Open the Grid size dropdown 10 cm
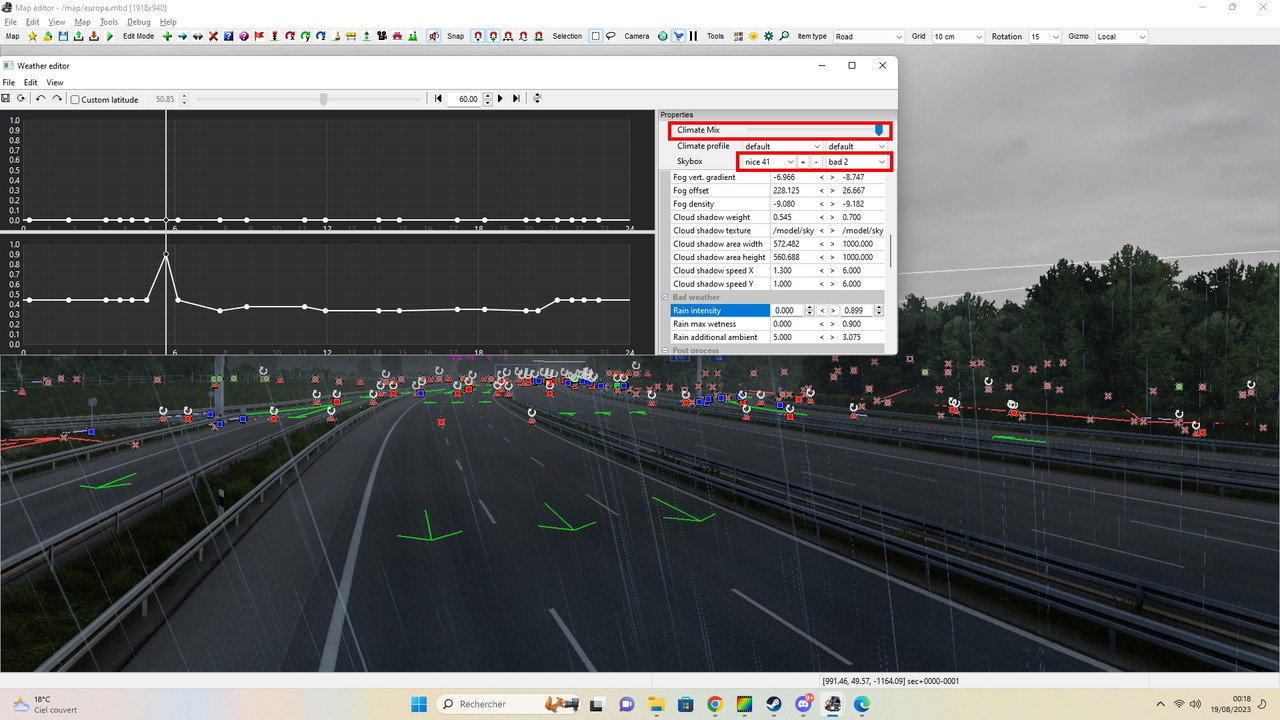The image size is (1280, 720). 959,37
